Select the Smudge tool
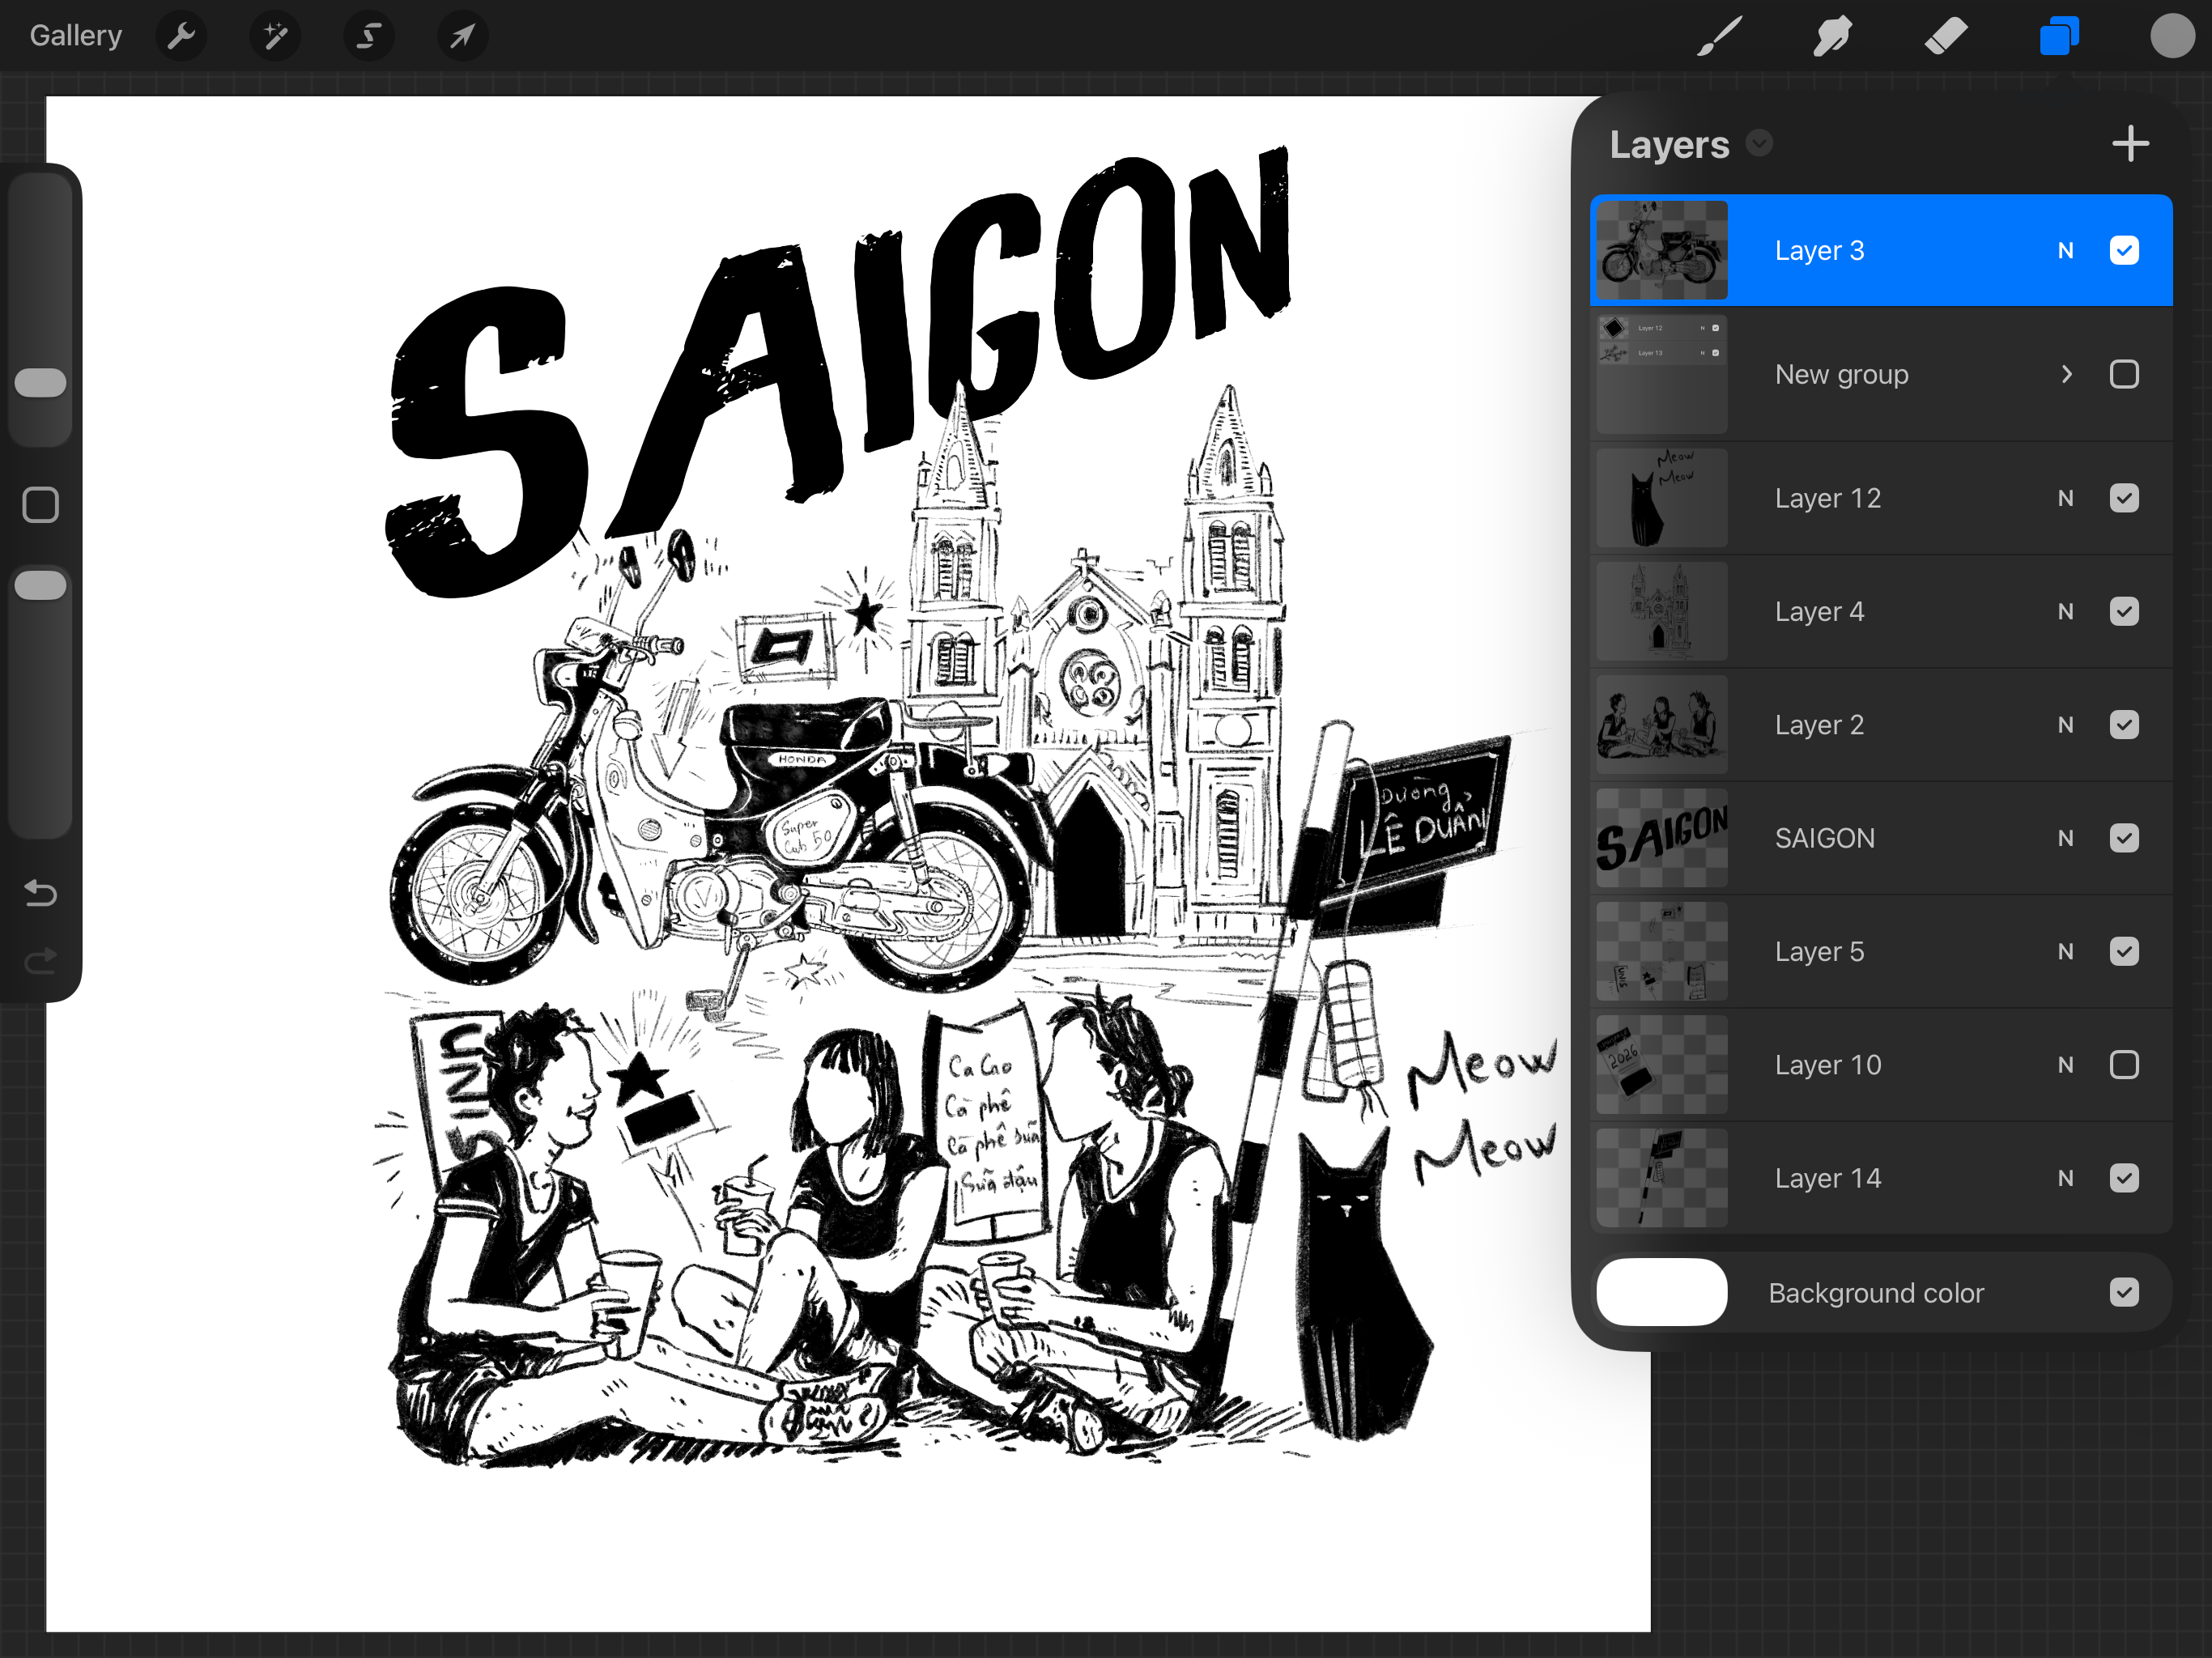Viewport: 2212px width, 1658px height. coord(1832,37)
